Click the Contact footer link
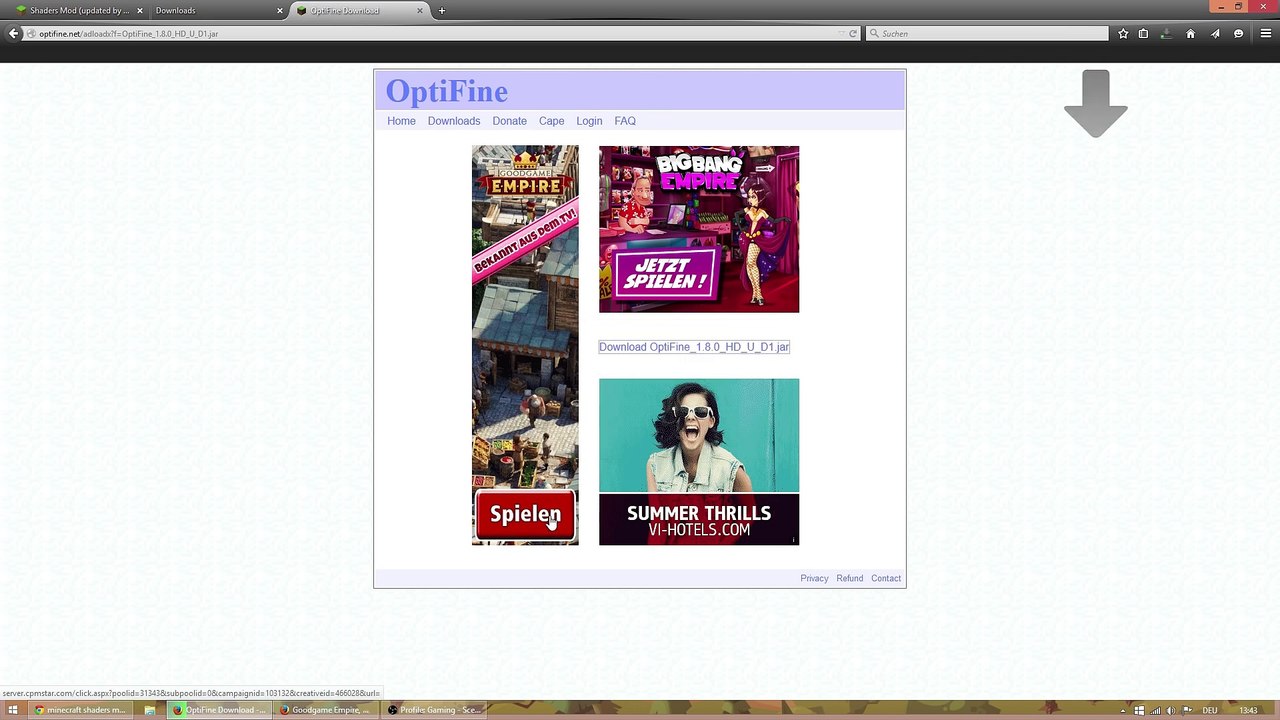This screenshot has width=1280, height=720. (x=886, y=578)
